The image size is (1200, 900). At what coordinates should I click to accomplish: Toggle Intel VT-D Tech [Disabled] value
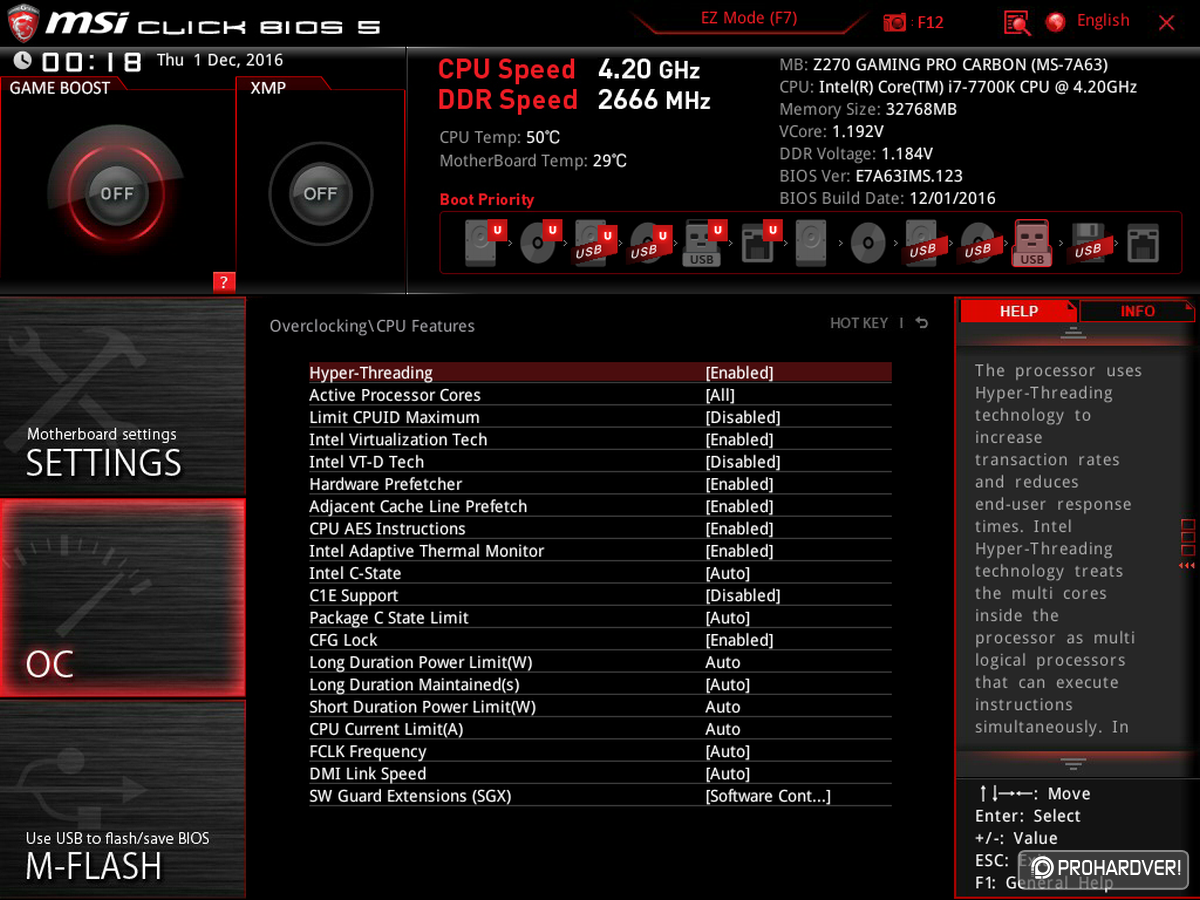pyautogui.click(x=743, y=462)
